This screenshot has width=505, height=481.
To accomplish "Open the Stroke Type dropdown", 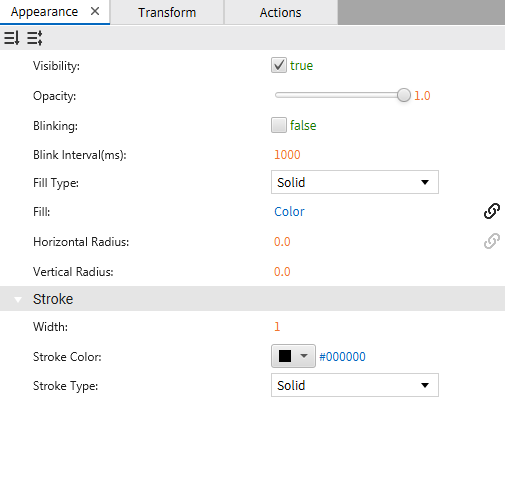I will coord(355,385).
